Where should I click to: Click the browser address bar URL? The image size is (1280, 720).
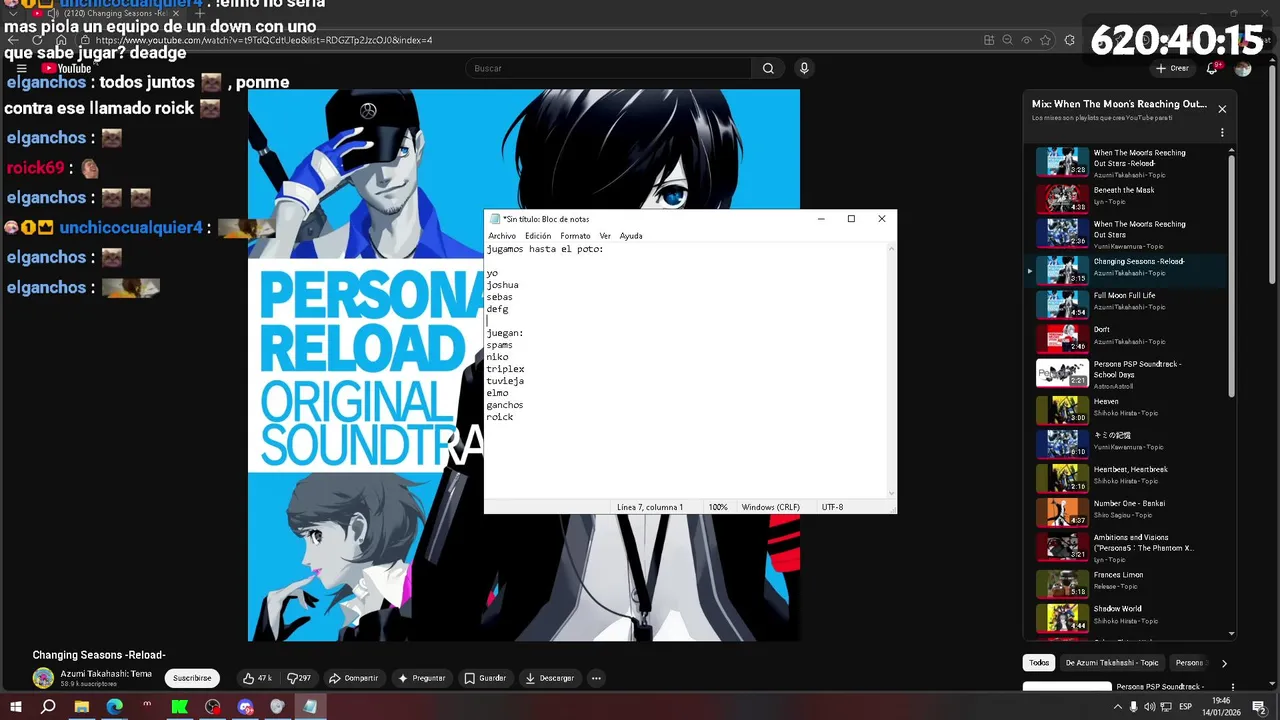pyautogui.click(x=264, y=40)
